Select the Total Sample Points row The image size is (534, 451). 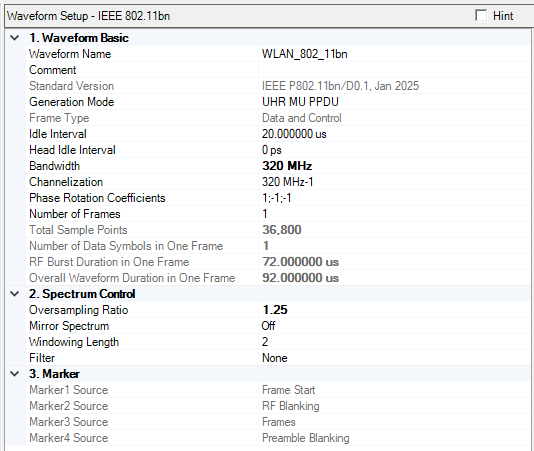coord(278,230)
